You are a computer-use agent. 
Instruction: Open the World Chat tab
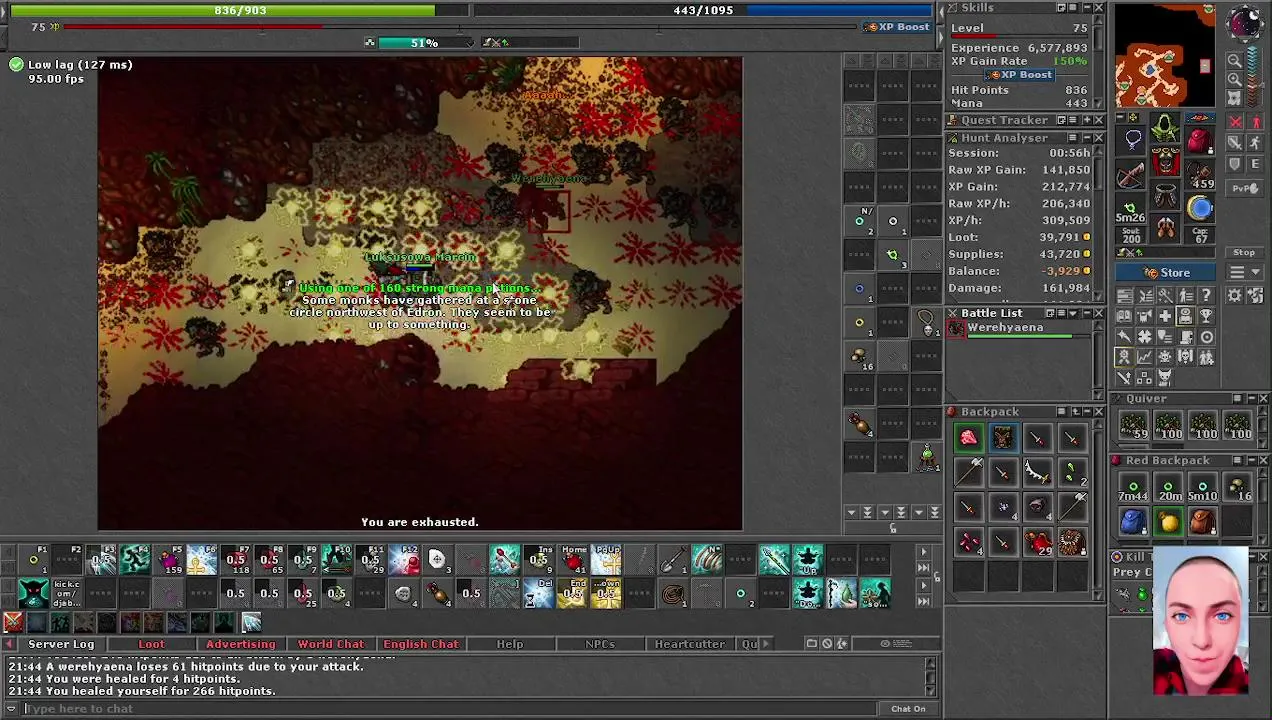(331, 644)
